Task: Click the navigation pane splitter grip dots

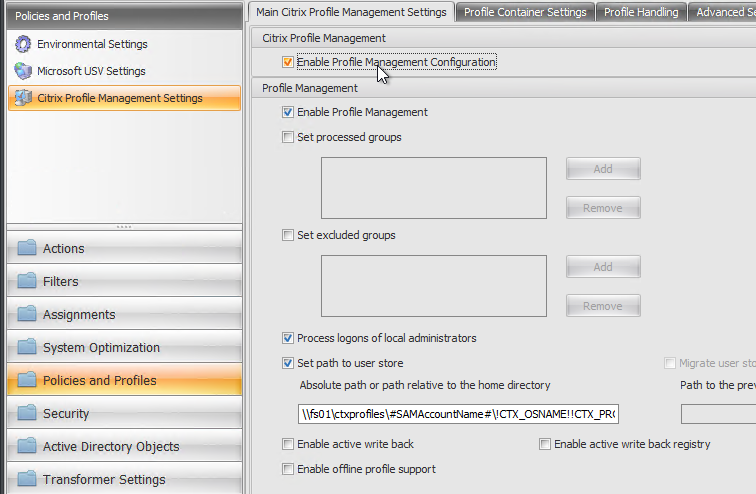Action: coord(124,227)
